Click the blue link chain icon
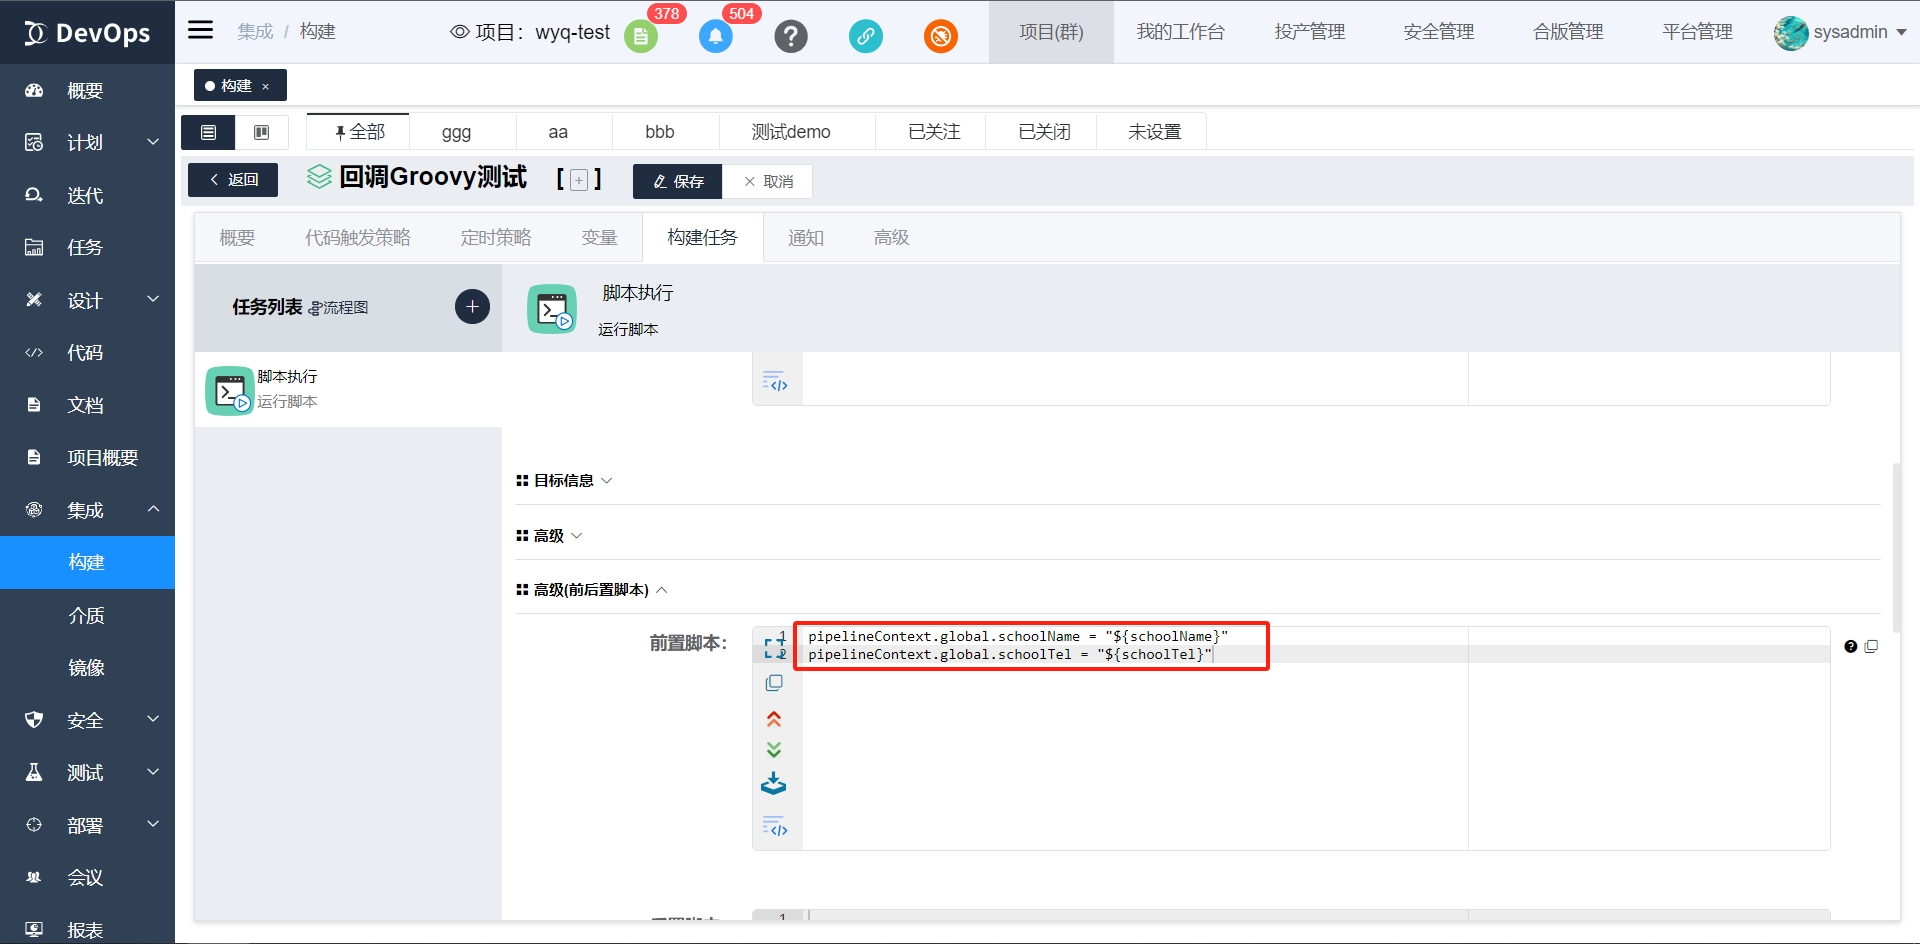Viewport: 1920px width, 944px height. (865, 37)
